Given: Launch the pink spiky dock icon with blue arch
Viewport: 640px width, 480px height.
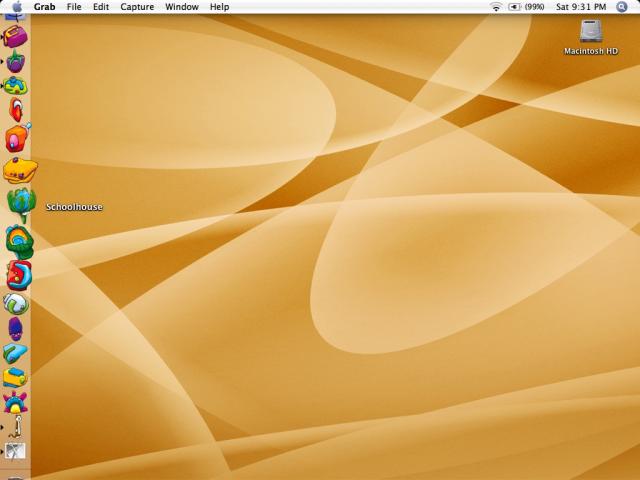Looking at the screenshot, I should pyautogui.click(x=15, y=402).
